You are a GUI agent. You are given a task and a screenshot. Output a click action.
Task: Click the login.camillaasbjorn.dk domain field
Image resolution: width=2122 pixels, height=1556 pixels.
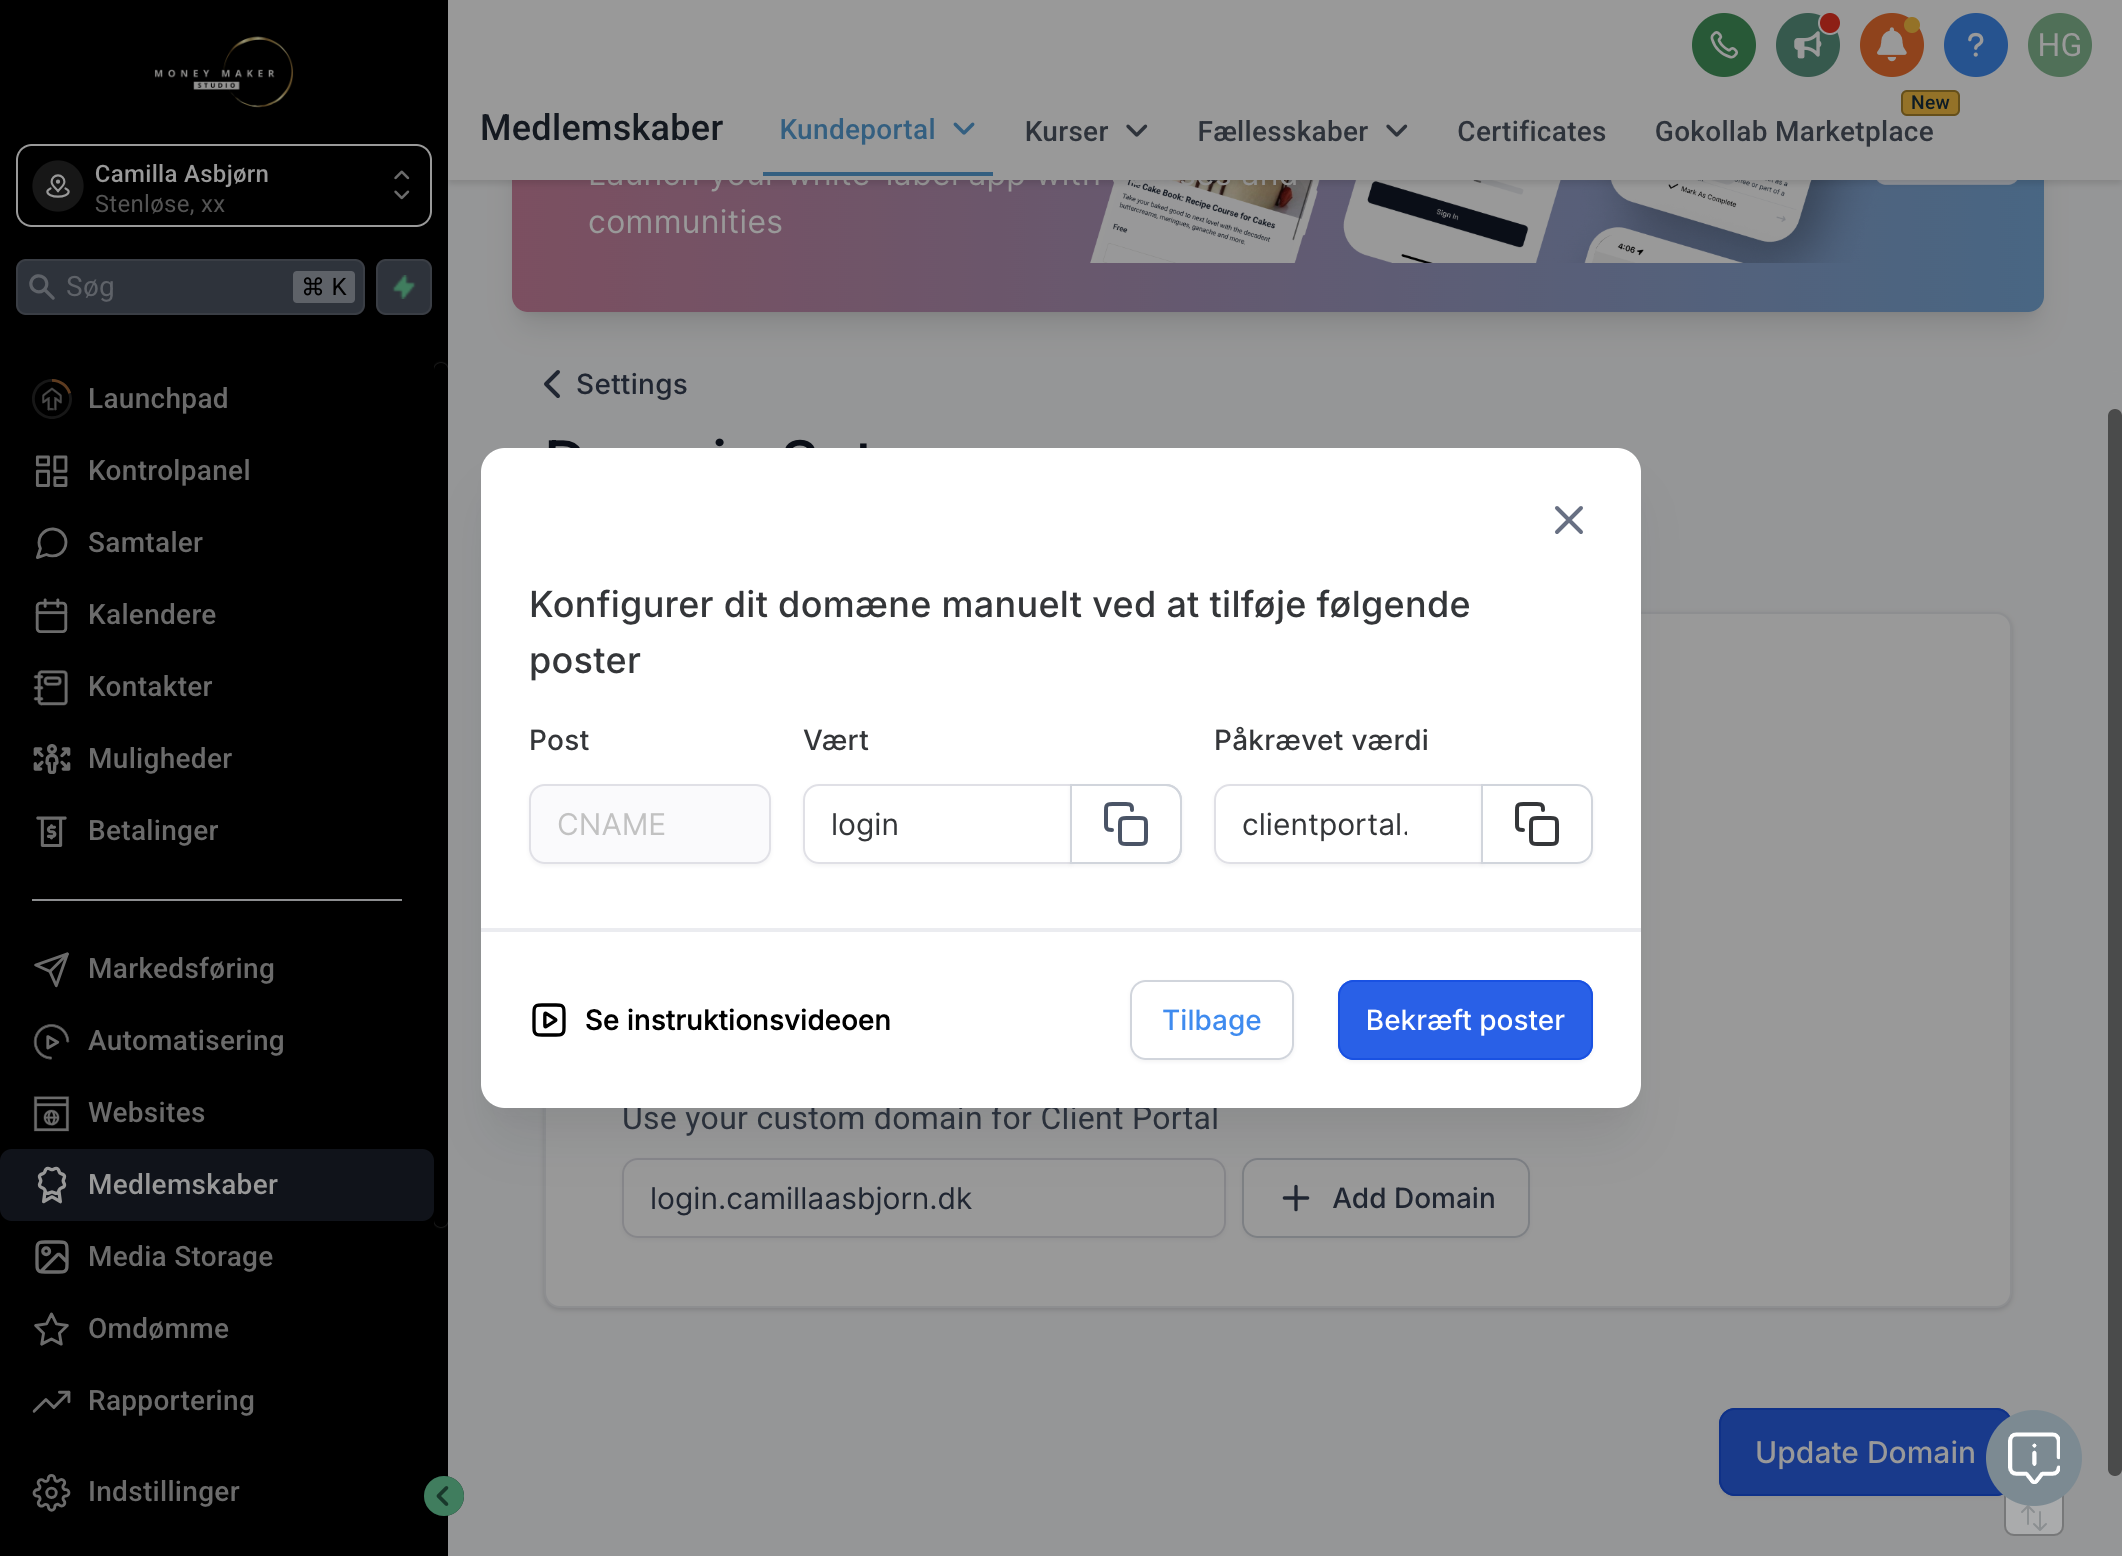(x=923, y=1198)
